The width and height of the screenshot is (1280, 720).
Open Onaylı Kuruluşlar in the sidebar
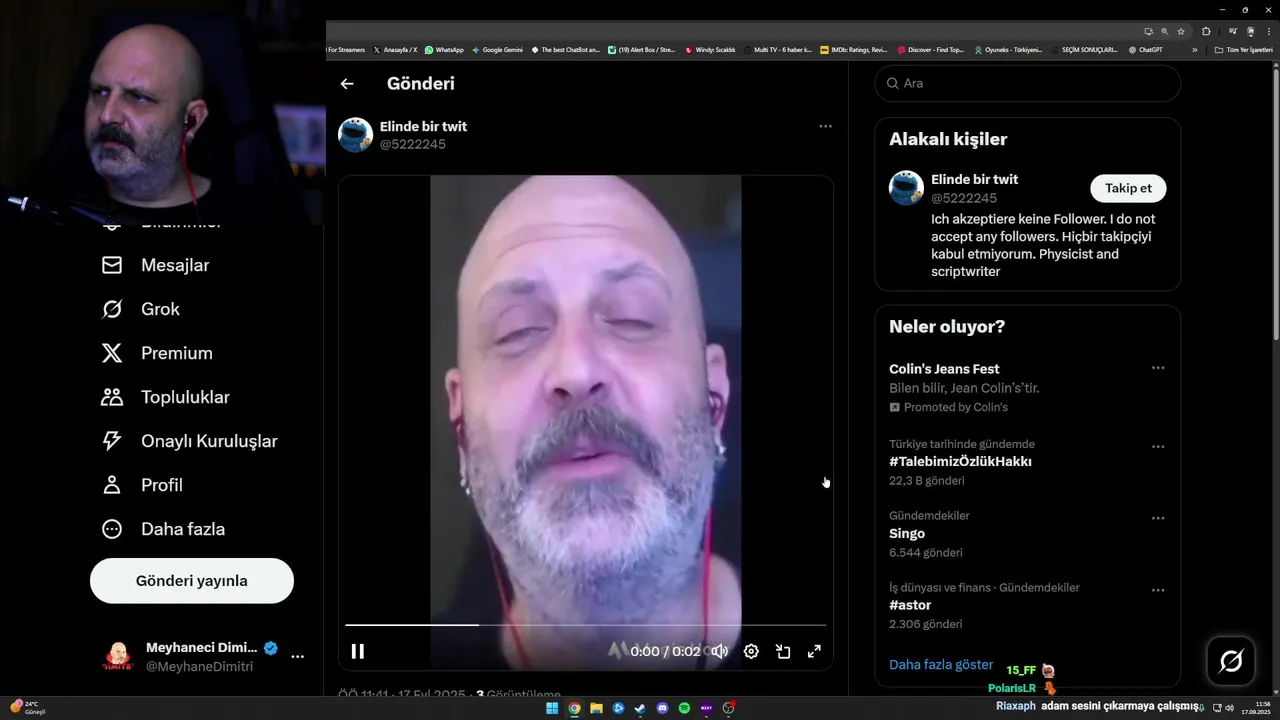point(190,441)
